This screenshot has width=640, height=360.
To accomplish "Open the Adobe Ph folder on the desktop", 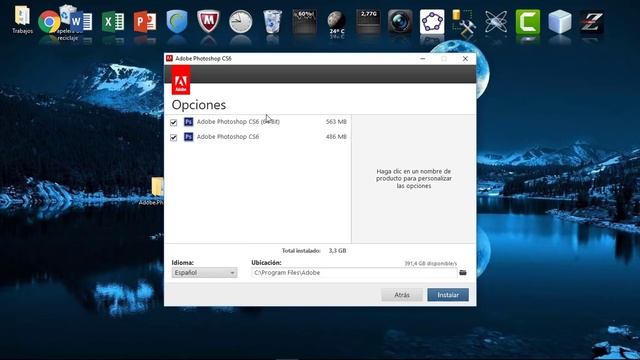I will coord(157,191).
